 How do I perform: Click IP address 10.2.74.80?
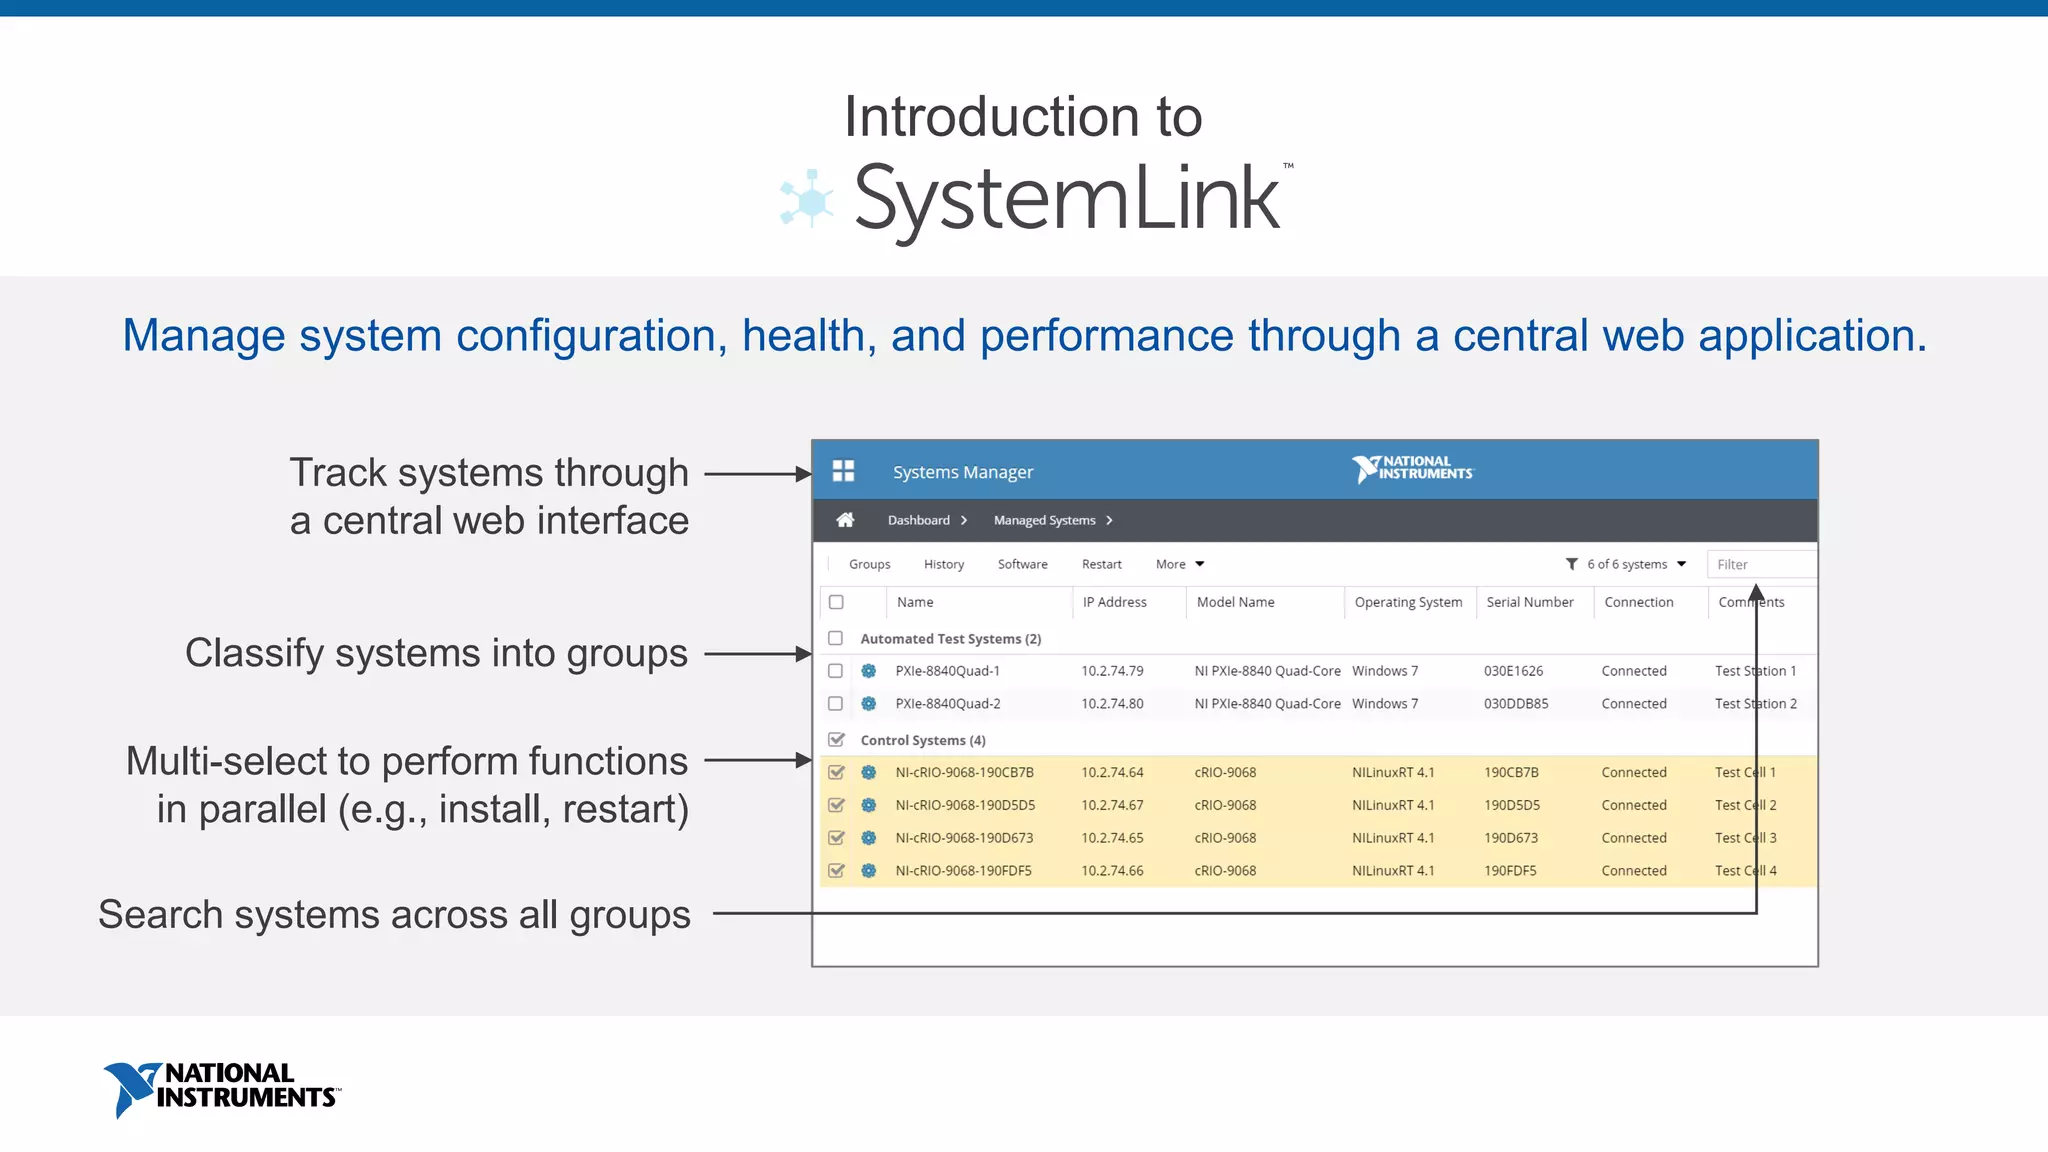(1112, 704)
